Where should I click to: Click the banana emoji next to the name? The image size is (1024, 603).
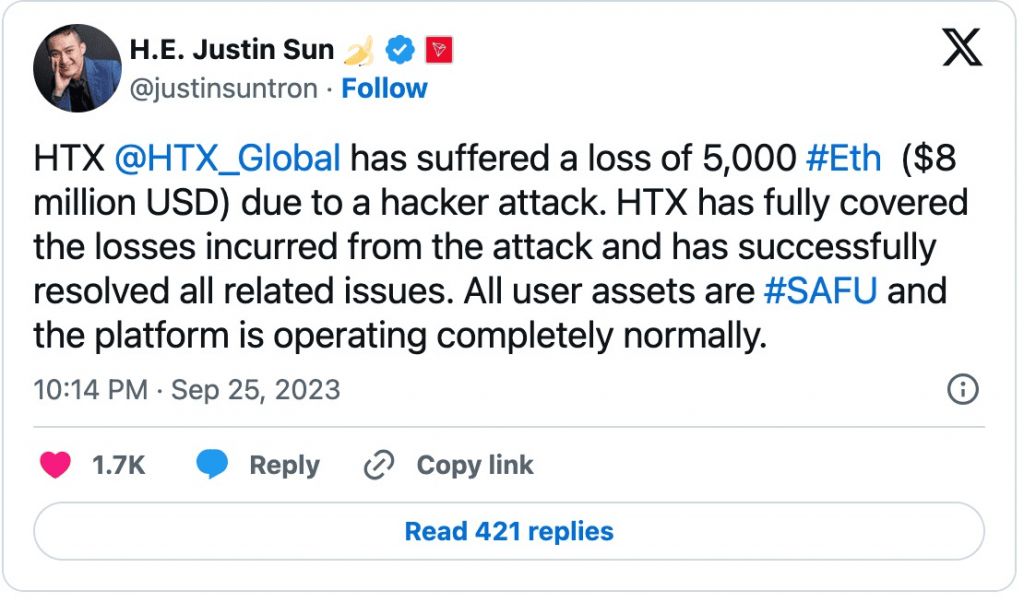point(358,48)
